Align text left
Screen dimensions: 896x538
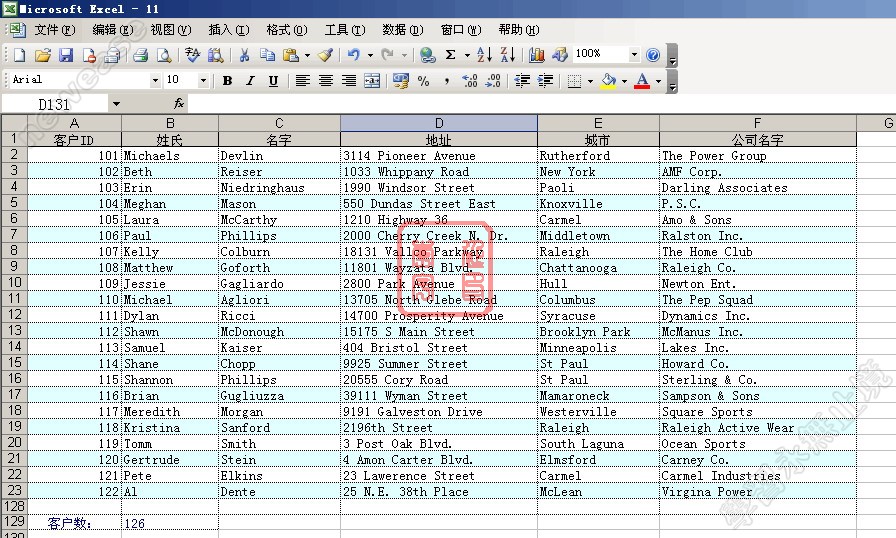302,81
